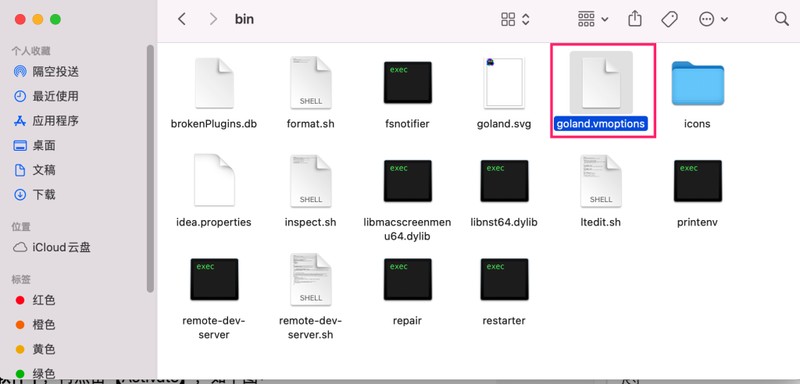Select the idea.properties file icon
Viewport: 800px width, 384px height.
click(x=214, y=181)
